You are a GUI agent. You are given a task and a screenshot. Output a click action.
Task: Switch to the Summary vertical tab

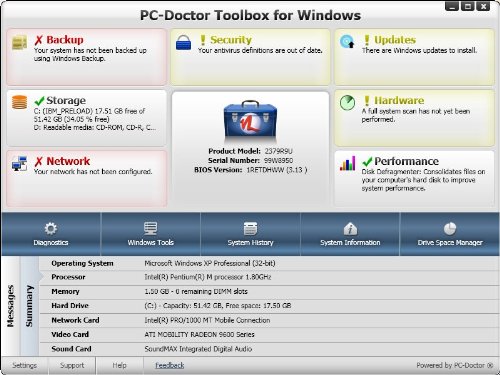pyautogui.click(x=29, y=306)
